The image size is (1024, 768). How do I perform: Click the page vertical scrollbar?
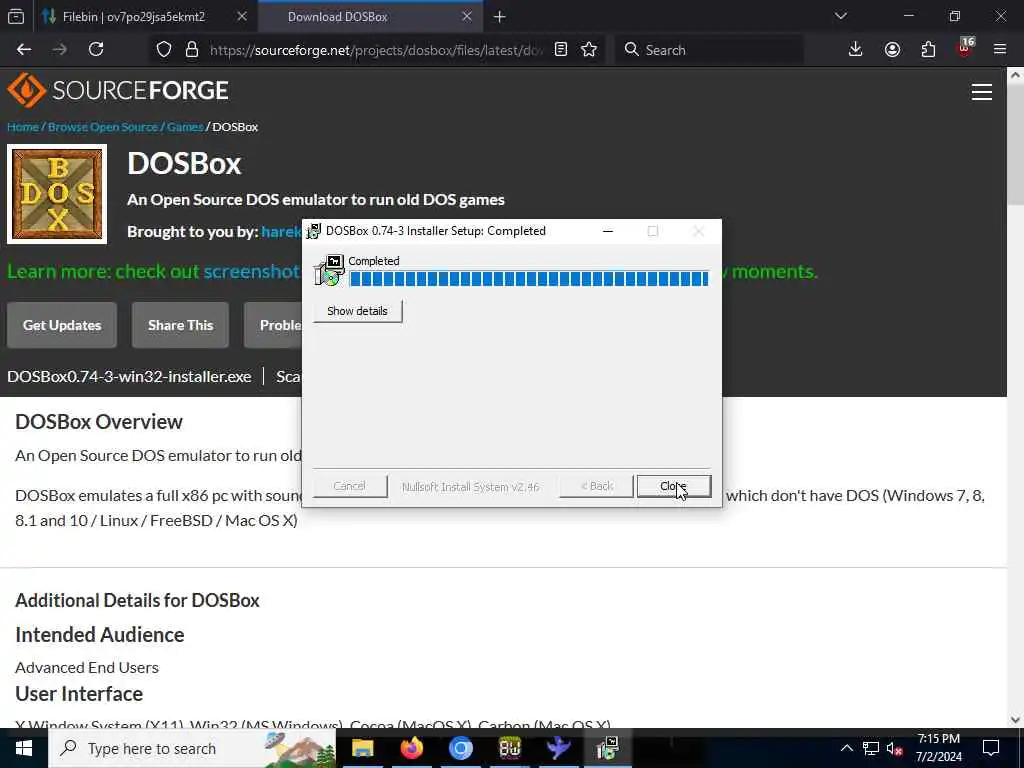(x=1016, y=397)
